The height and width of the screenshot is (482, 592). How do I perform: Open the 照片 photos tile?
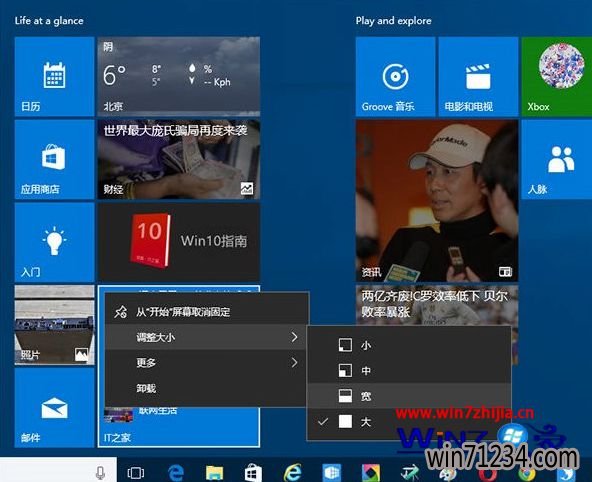point(54,325)
